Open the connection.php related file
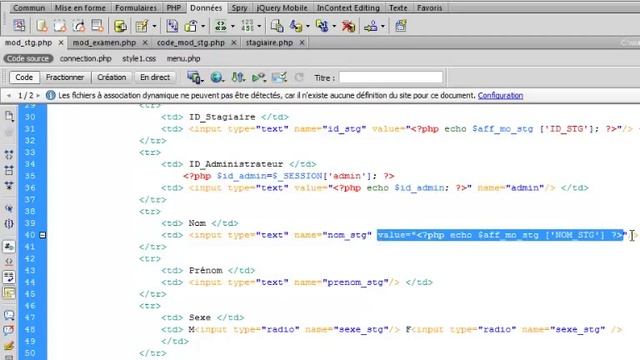This screenshot has height=360, width=640. pyautogui.click(x=86, y=58)
